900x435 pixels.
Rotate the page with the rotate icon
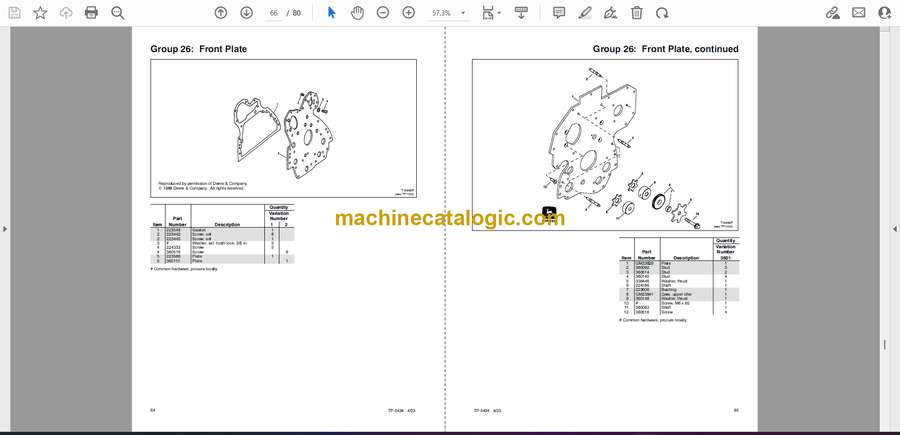point(662,13)
